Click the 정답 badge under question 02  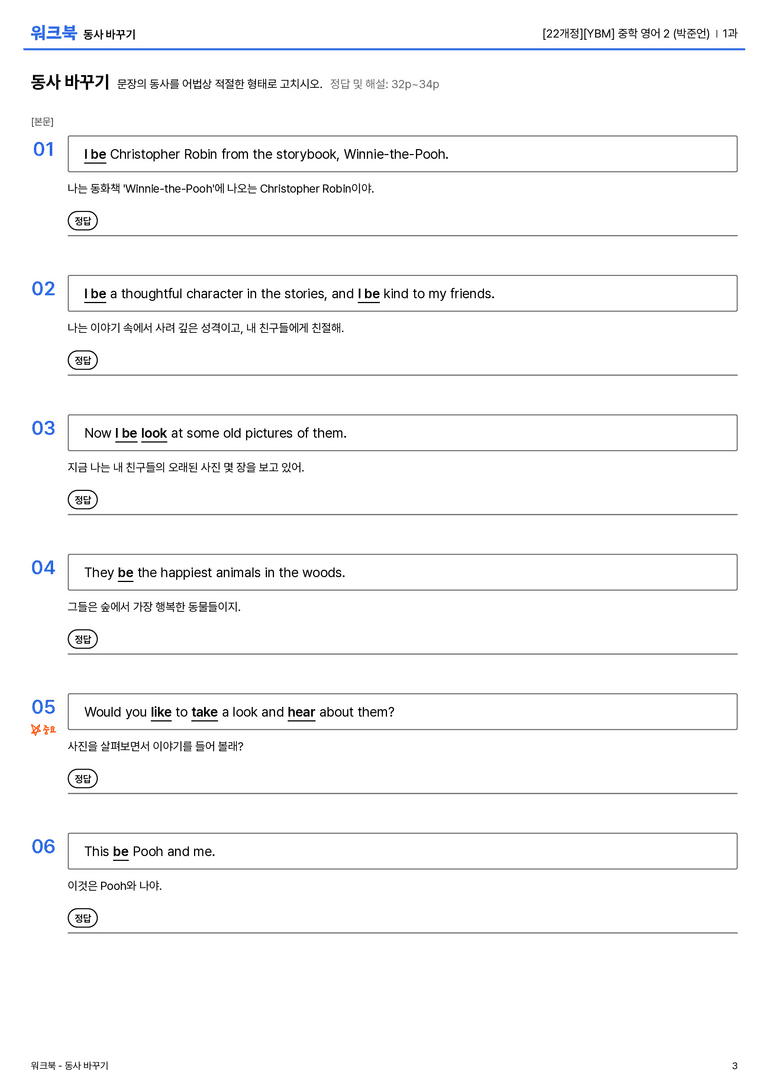(82, 360)
